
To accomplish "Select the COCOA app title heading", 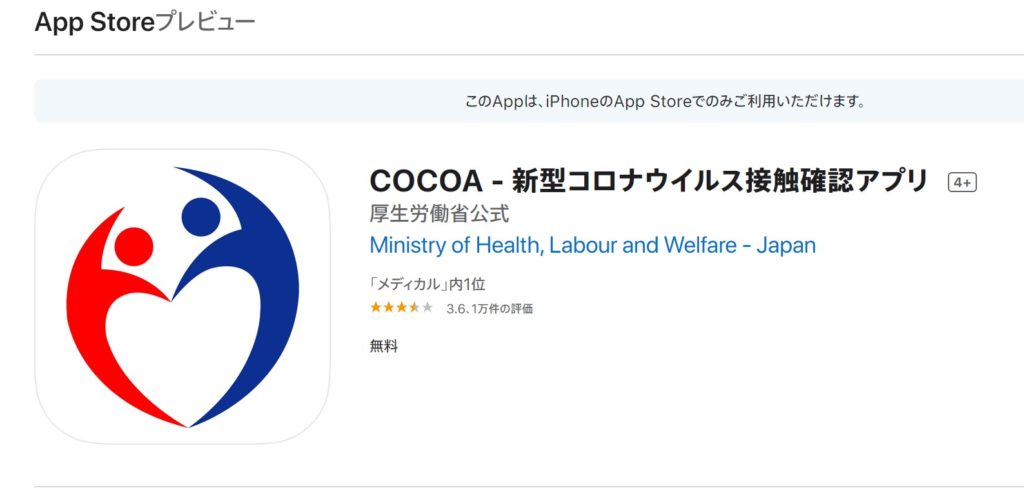I will pos(648,181).
